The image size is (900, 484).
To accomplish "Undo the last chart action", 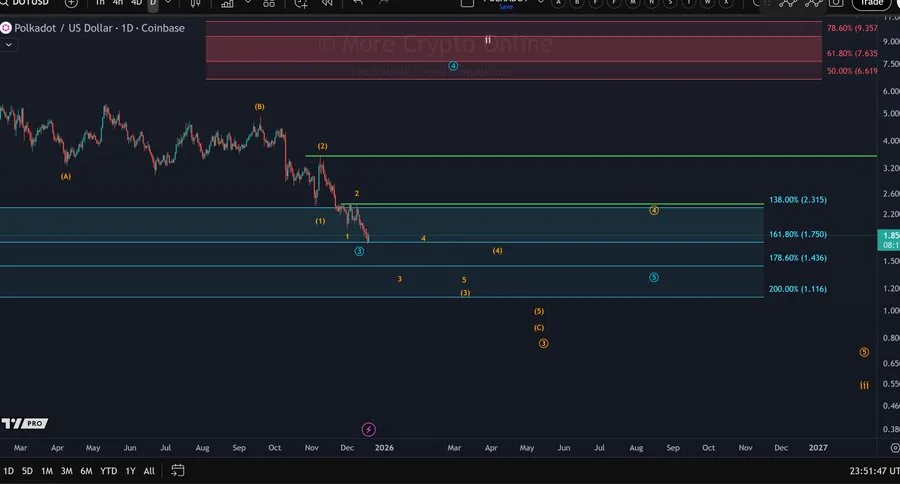I will coord(358,3).
